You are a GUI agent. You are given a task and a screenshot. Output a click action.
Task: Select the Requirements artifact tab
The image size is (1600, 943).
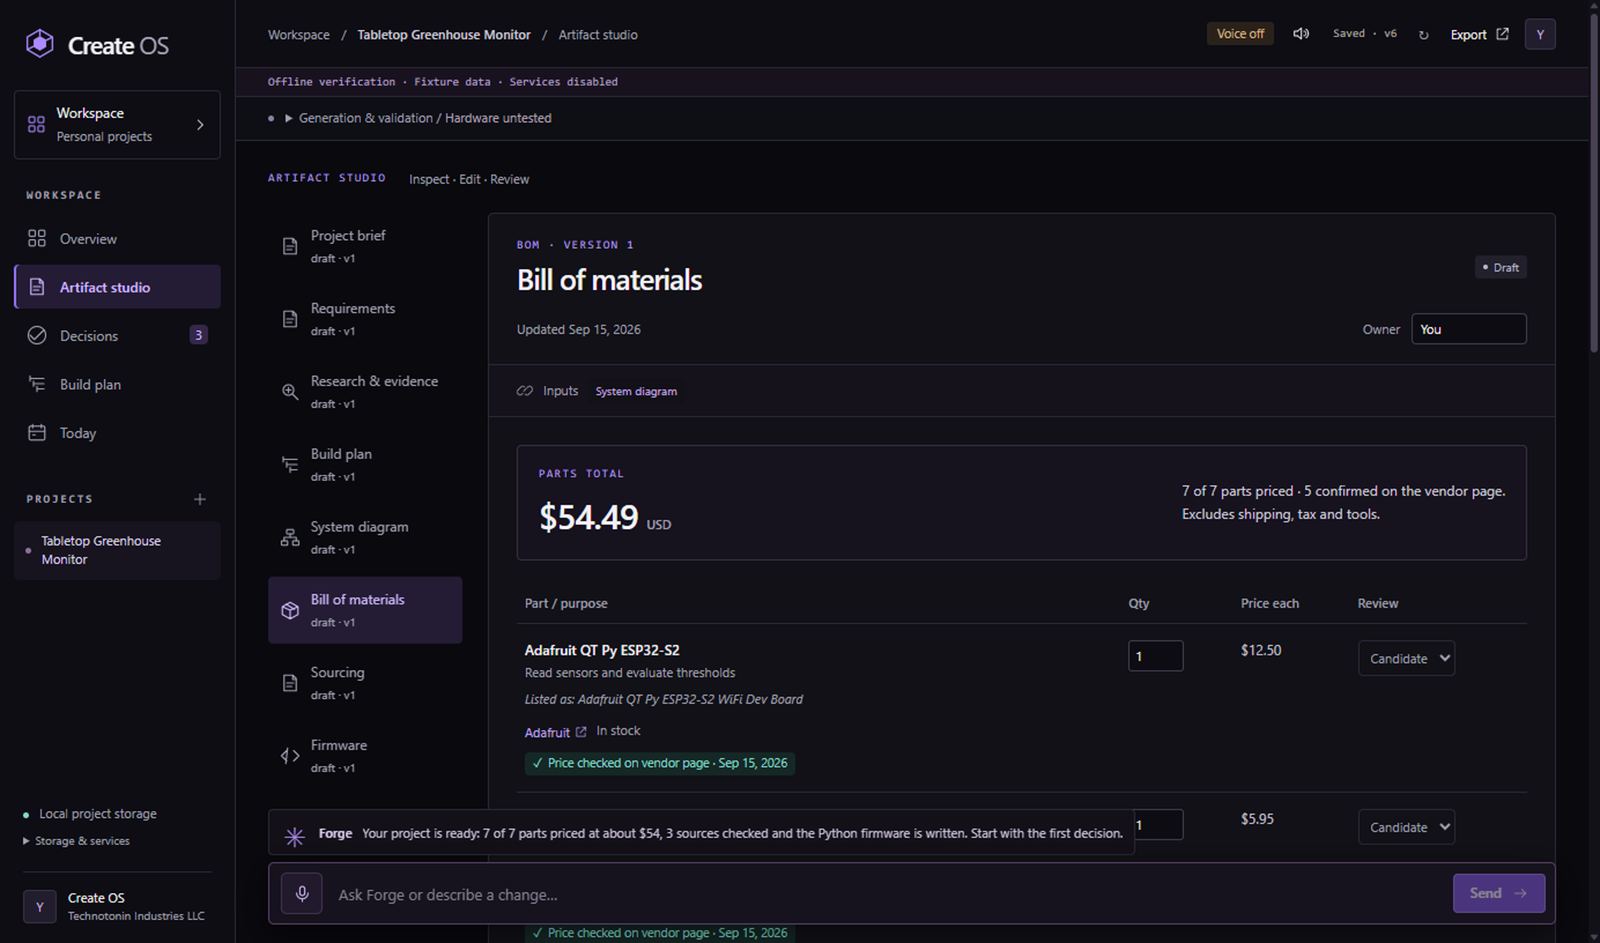365,318
